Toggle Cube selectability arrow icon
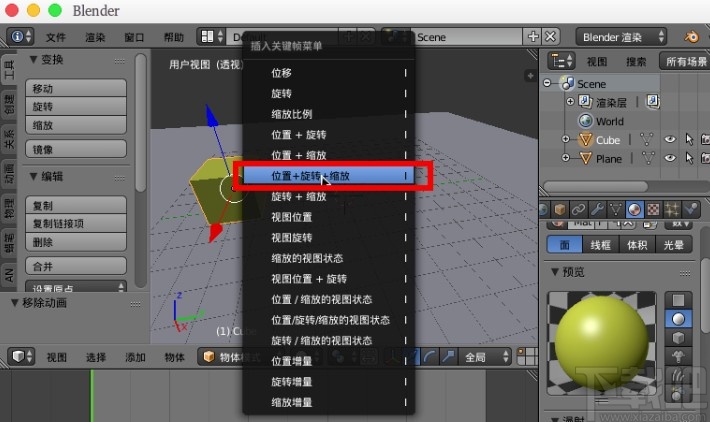This screenshot has width=710, height=422. [689, 140]
